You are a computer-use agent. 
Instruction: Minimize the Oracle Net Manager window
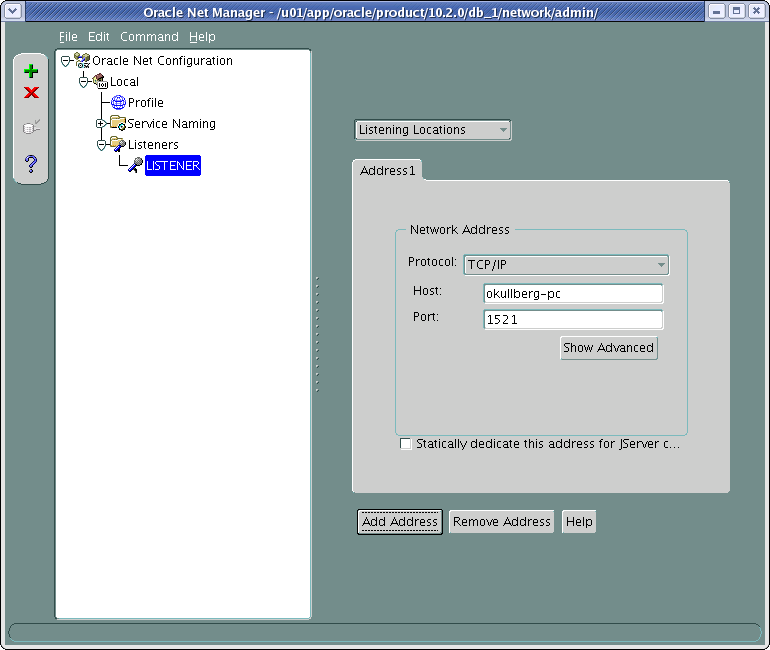click(x=716, y=11)
